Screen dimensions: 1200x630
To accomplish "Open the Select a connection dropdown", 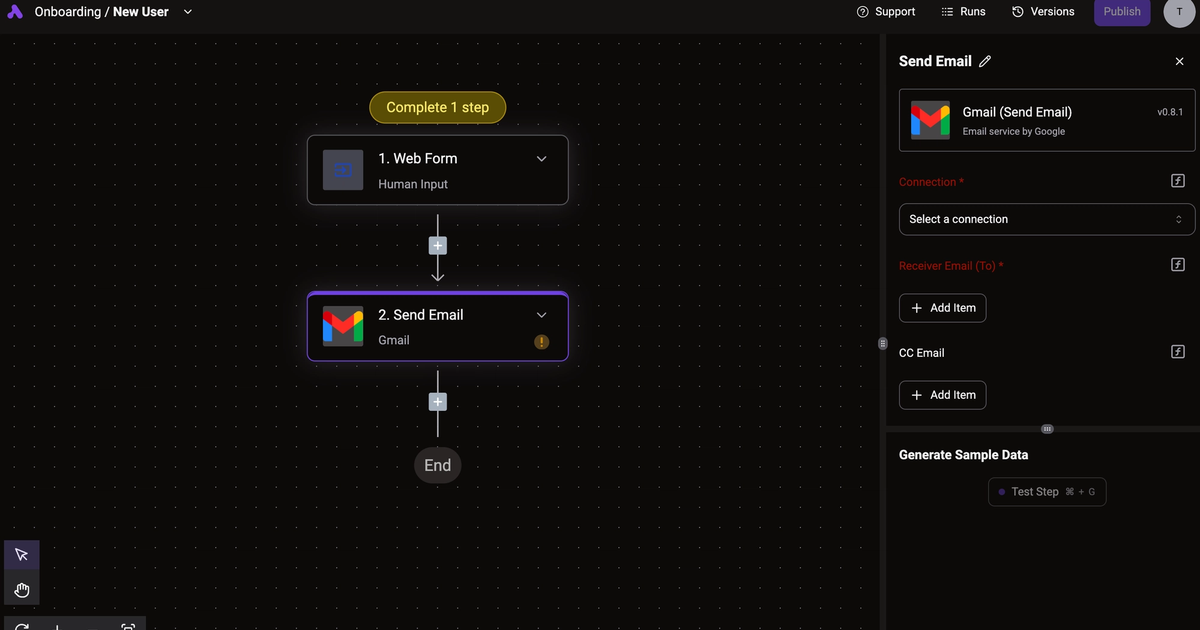I will 1046,219.
